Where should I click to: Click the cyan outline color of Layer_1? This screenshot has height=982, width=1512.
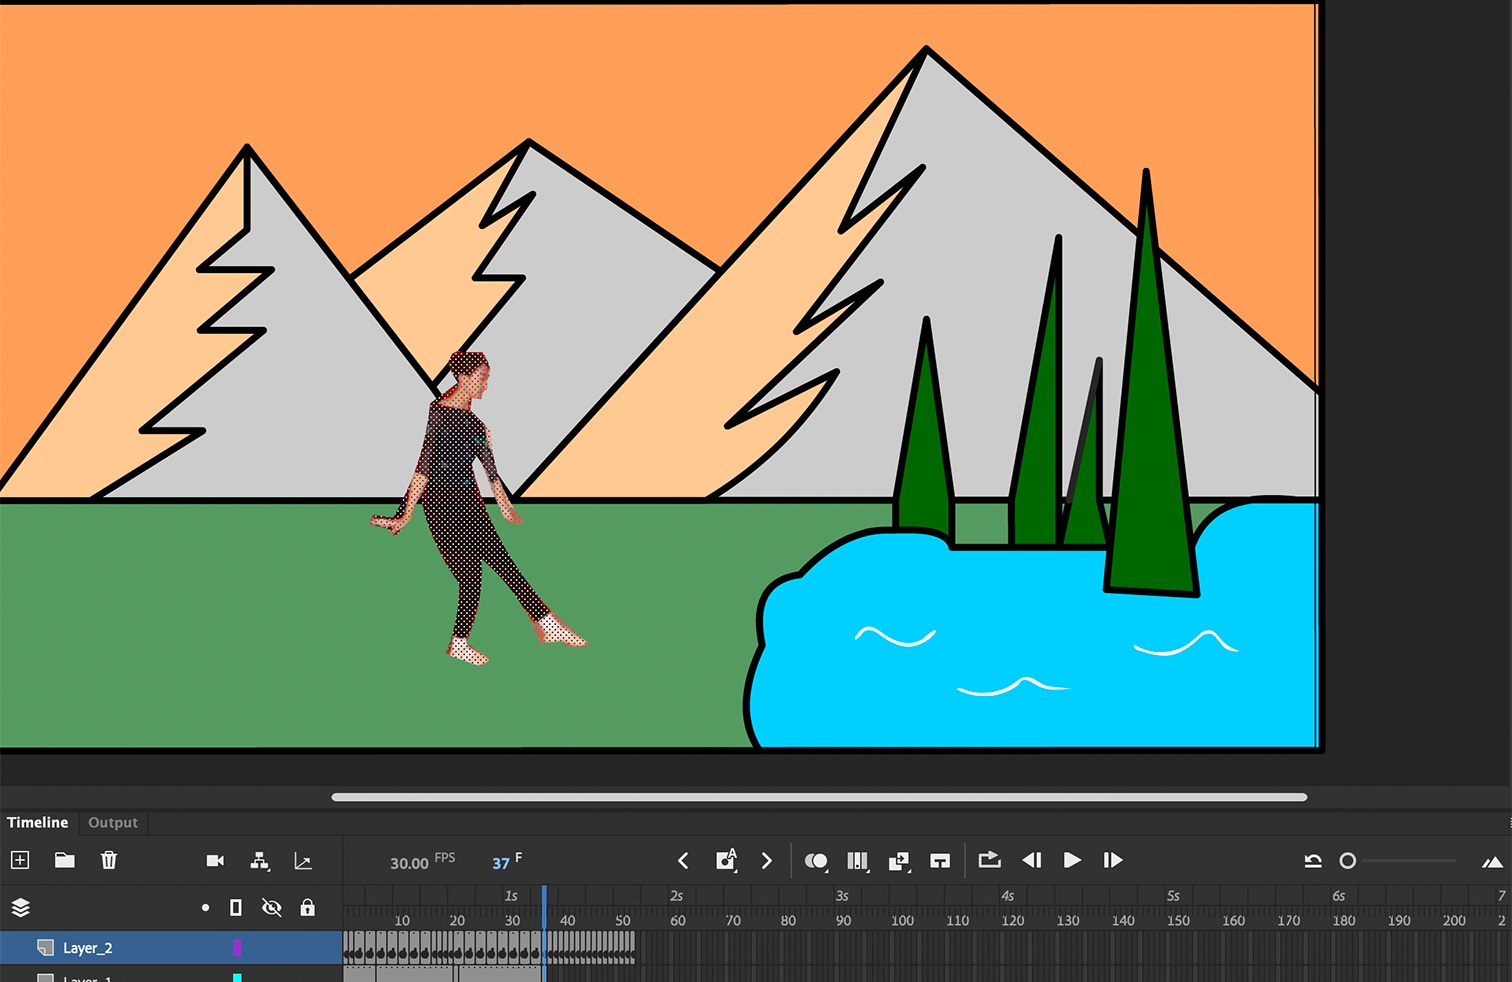tap(237, 978)
